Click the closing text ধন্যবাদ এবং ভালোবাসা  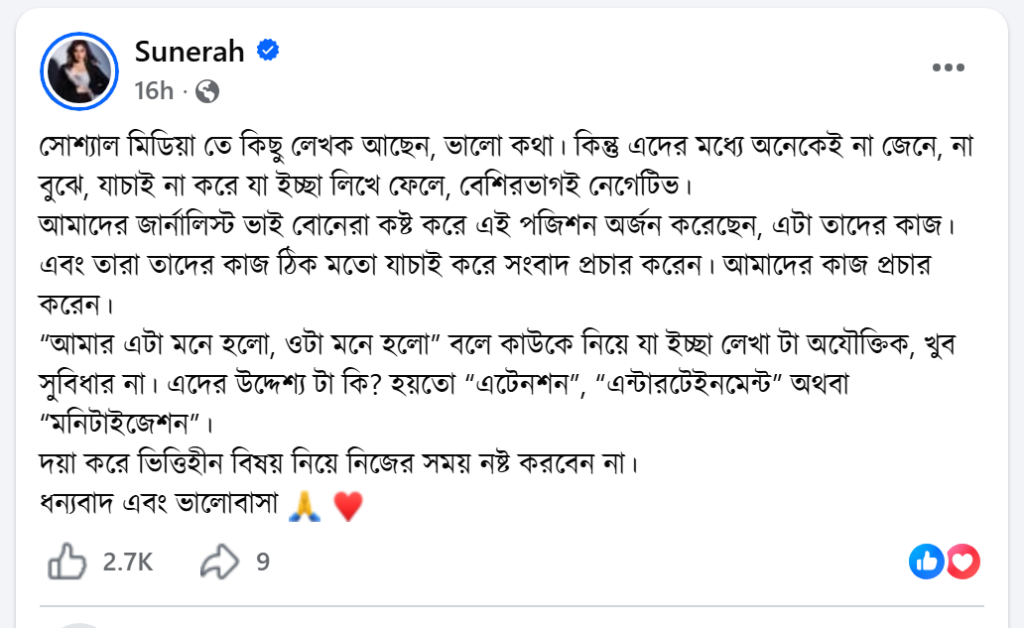pyautogui.click(x=160, y=507)
